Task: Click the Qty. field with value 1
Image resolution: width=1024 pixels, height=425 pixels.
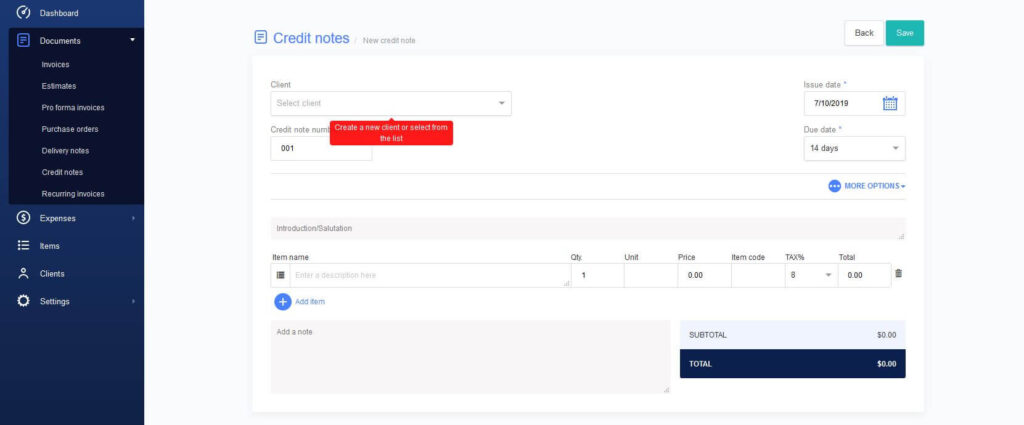Action: (598, 275)
